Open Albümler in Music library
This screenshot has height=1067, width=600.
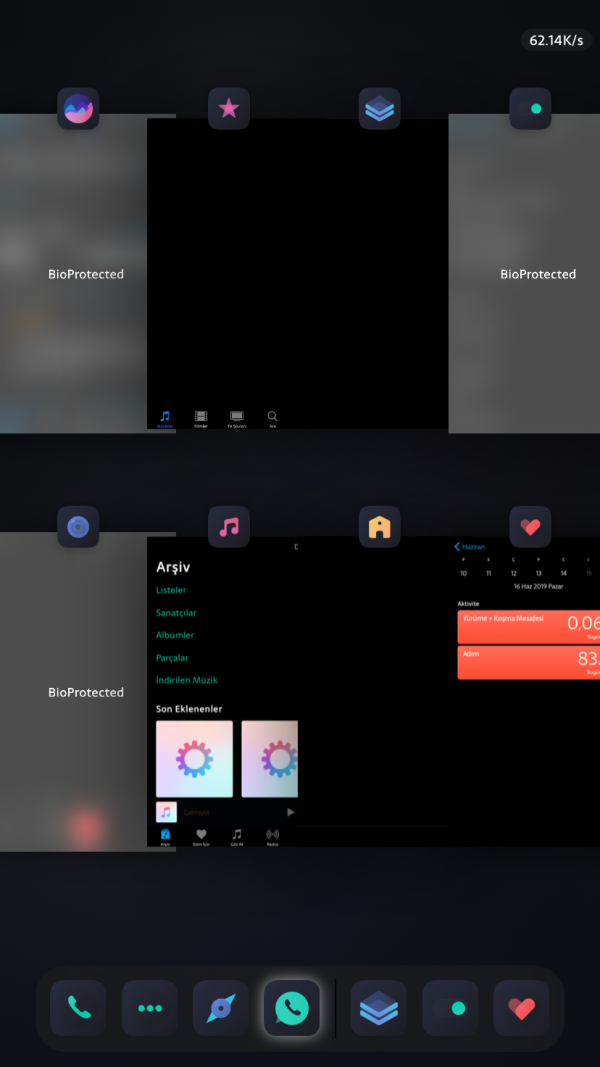(x=175, y=635)
